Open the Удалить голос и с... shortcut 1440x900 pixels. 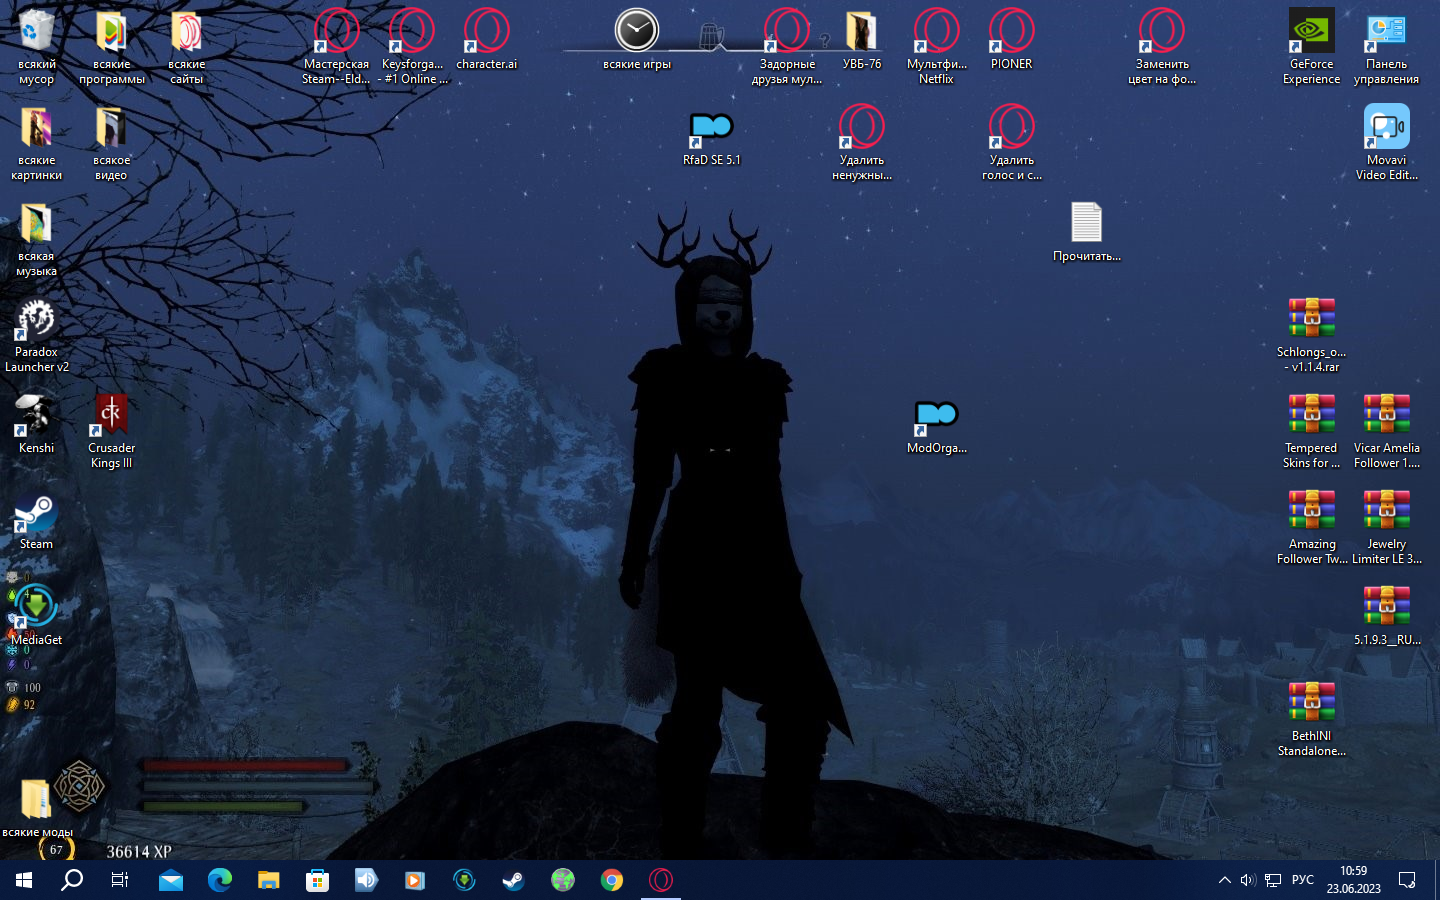click(x=1011, y=142)
